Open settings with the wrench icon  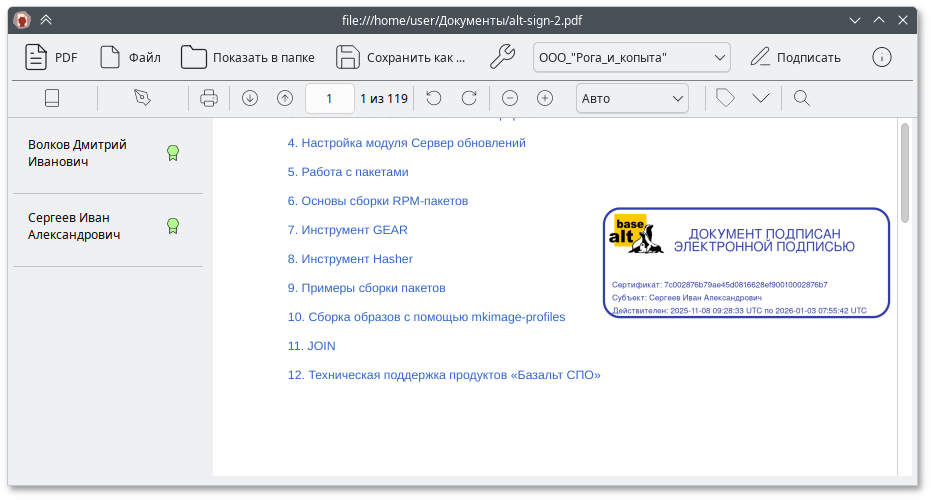pos(502,58)
